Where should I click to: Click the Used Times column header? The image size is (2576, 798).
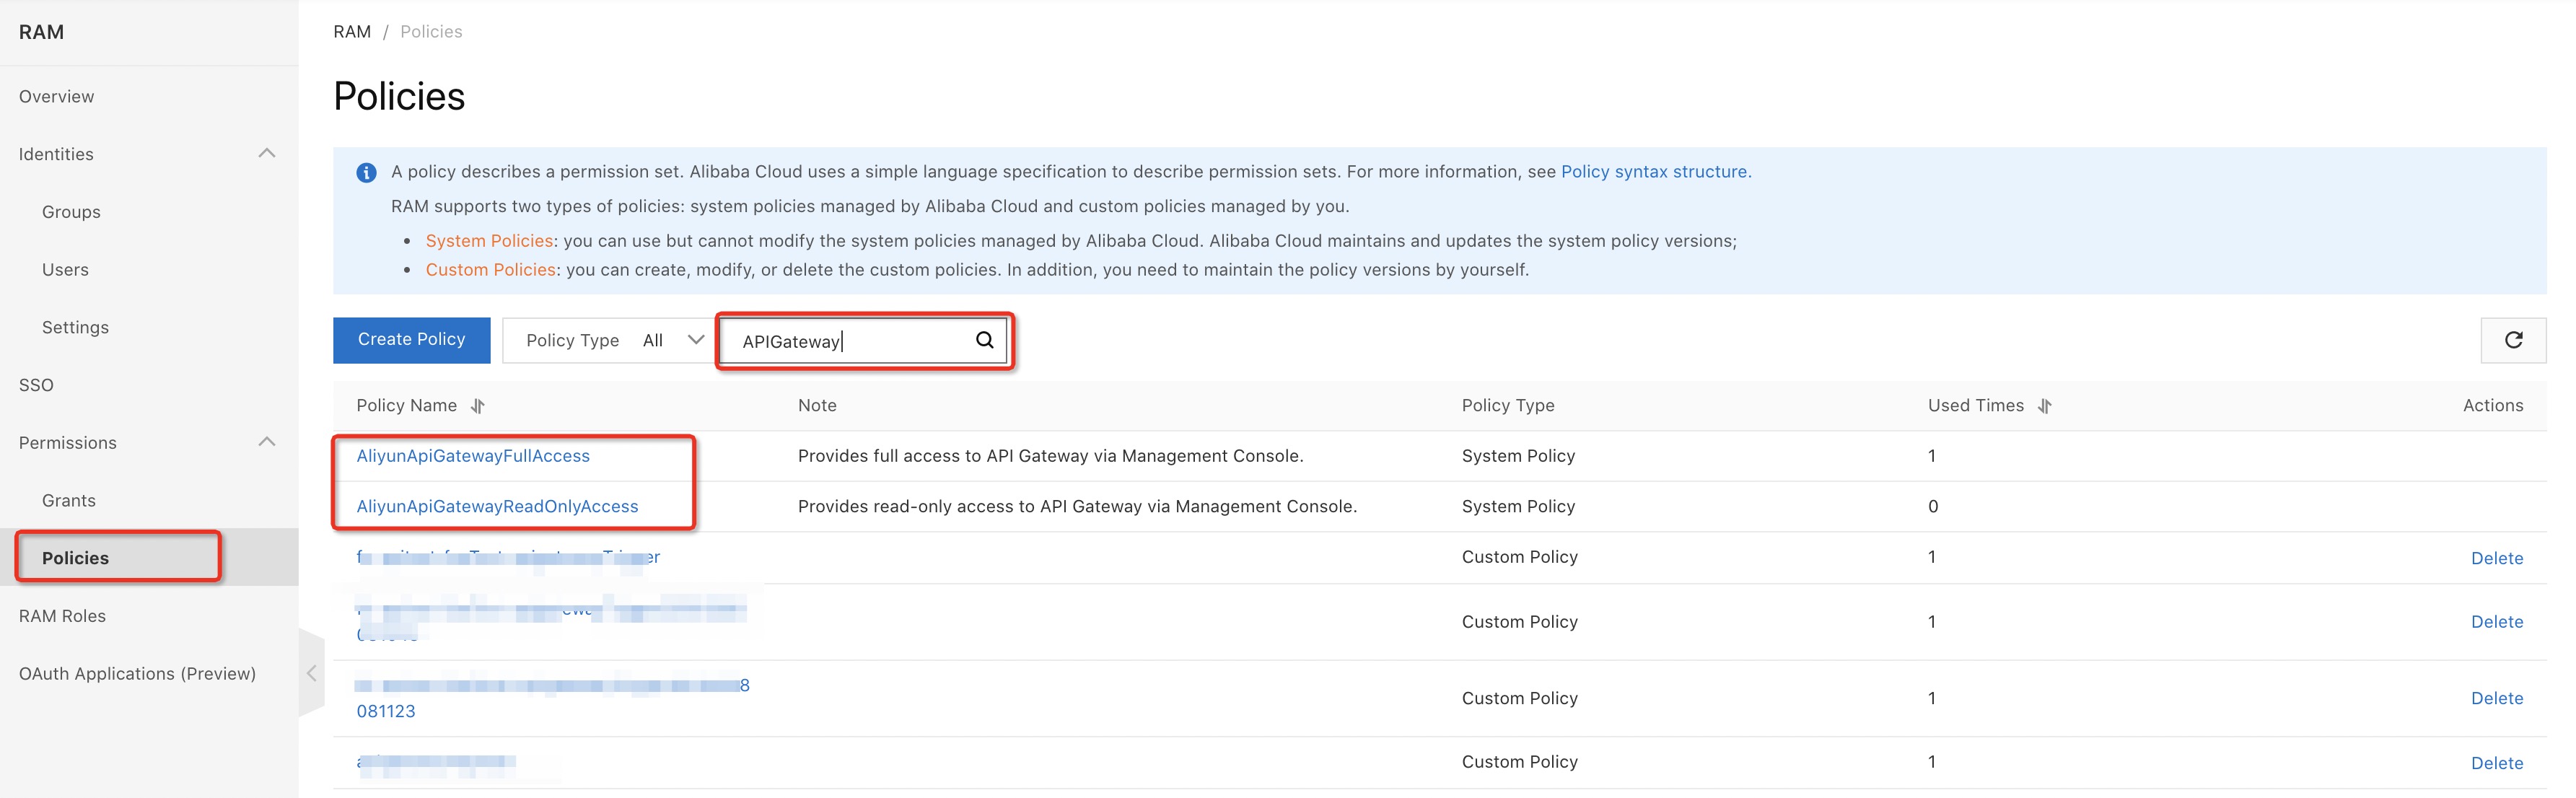tap(1975, 406)
